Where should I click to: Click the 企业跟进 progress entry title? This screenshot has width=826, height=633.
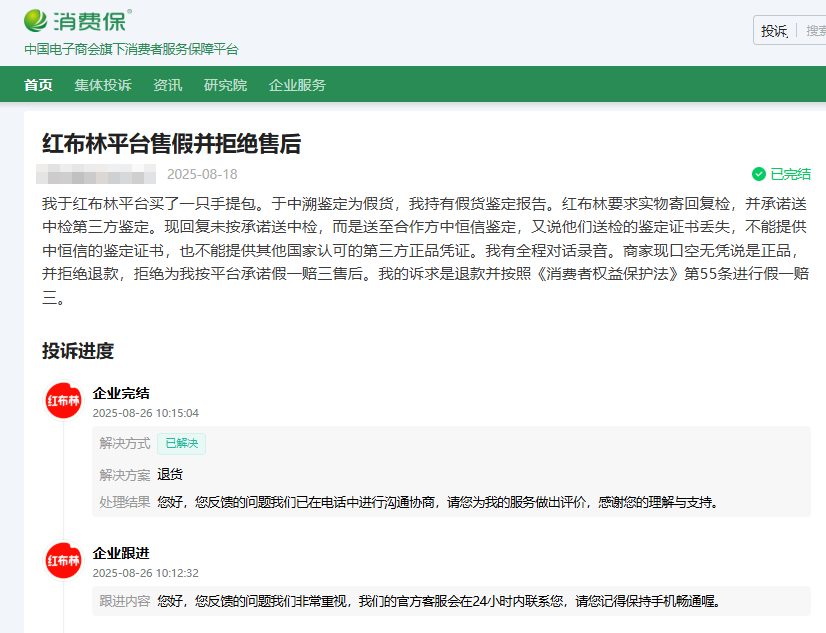click(121, 553)
